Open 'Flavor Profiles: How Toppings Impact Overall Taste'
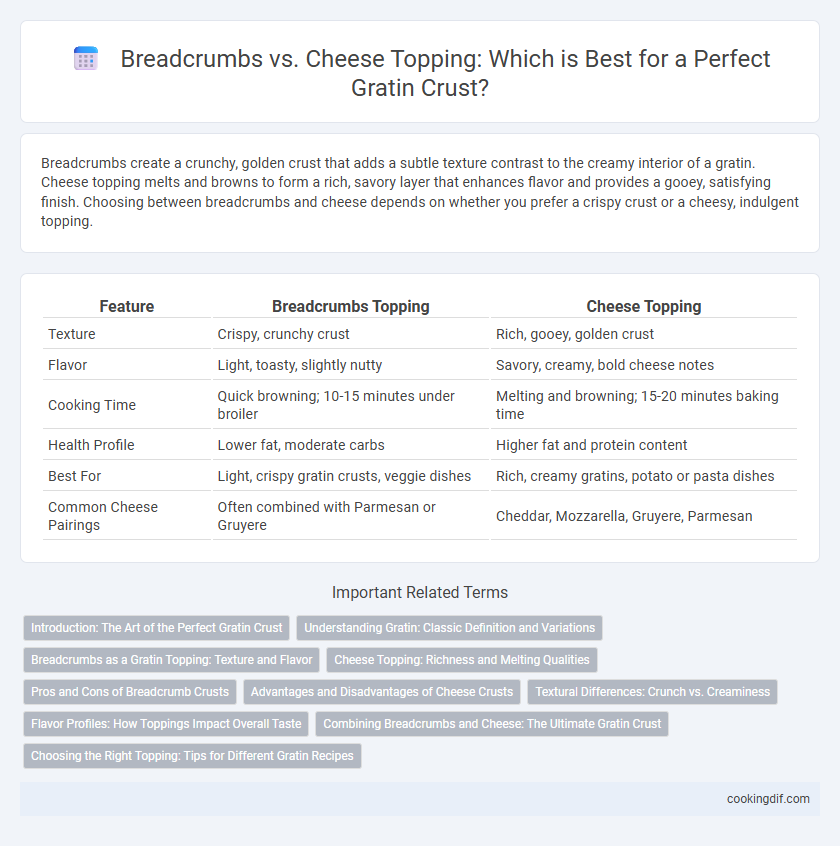Viewport: 840px width, 846px height. coord(166,724)
